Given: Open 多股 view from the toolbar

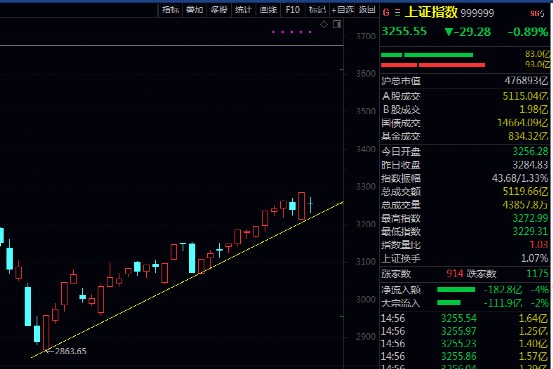Looking at the screenshot, I should click(219, 10).
